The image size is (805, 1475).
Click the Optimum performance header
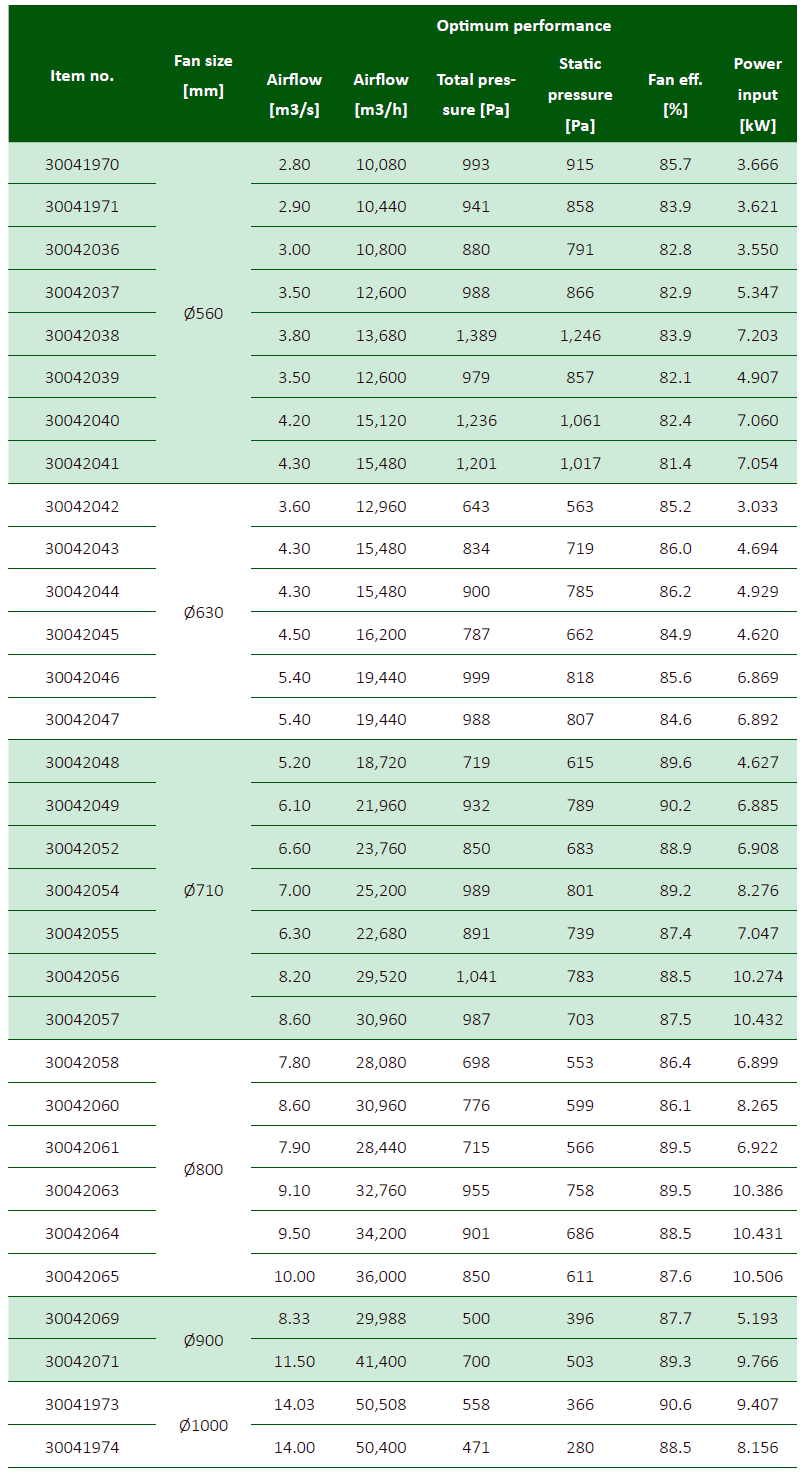[523, 26]
